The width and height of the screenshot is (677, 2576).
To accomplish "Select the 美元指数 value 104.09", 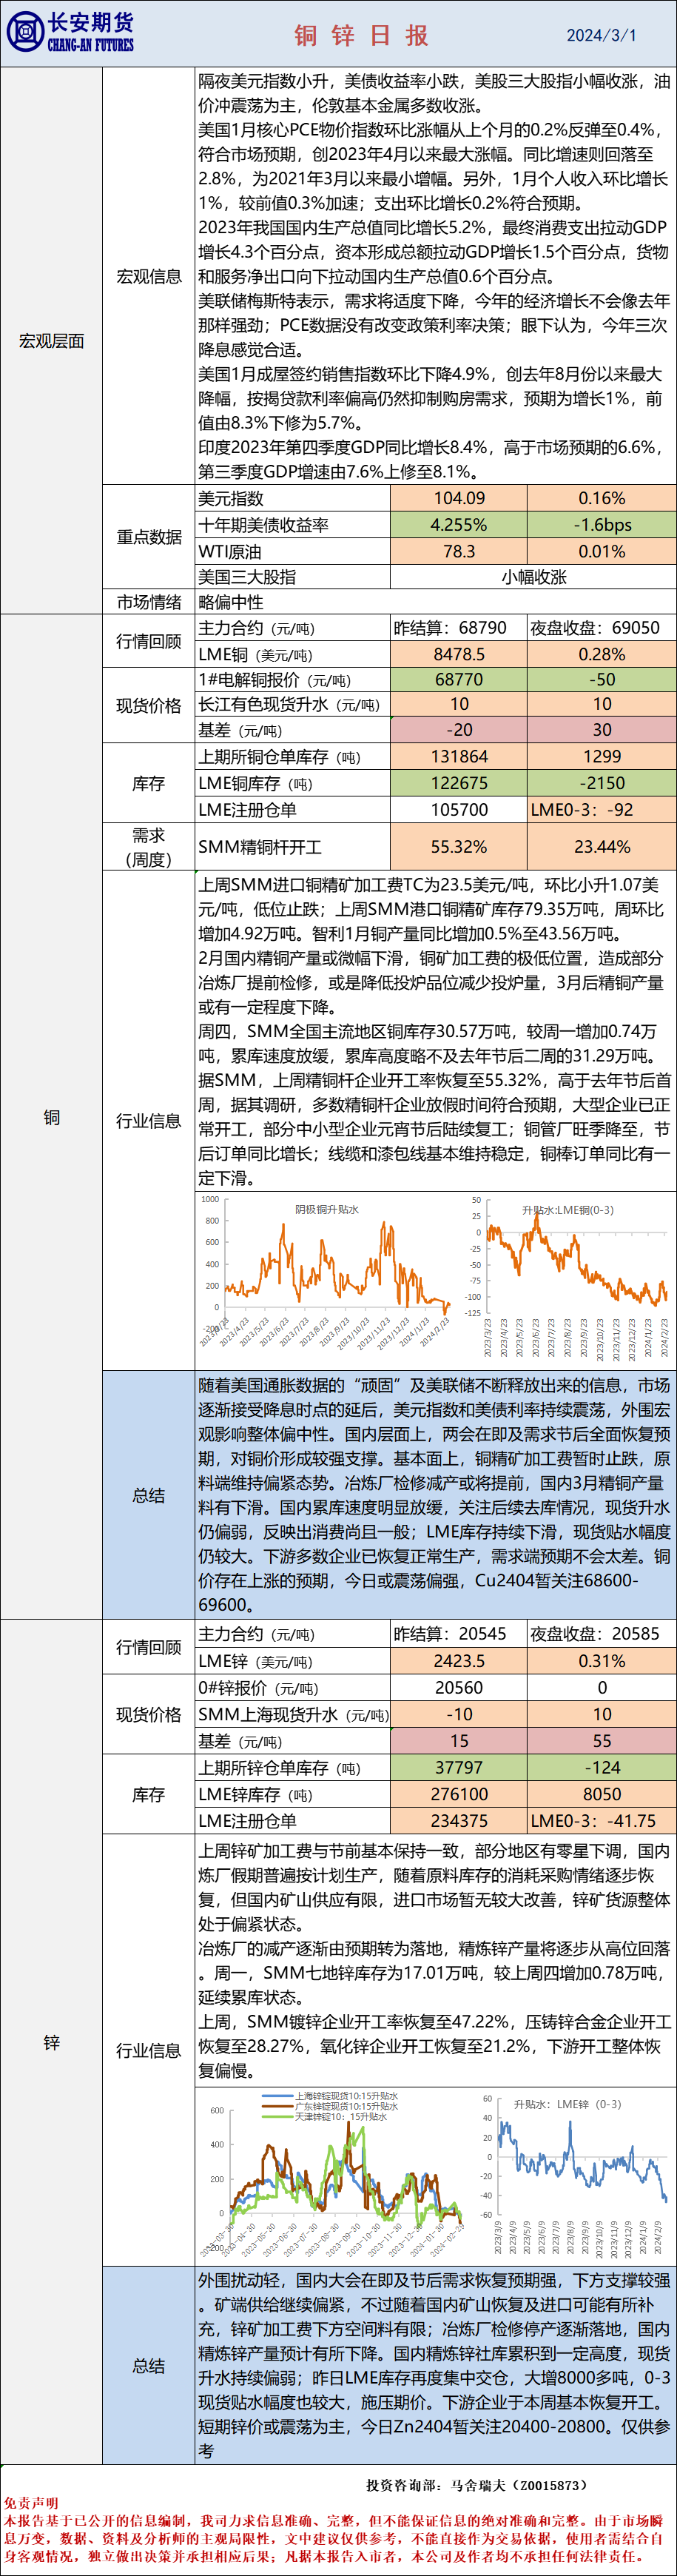I will (459, 498).
